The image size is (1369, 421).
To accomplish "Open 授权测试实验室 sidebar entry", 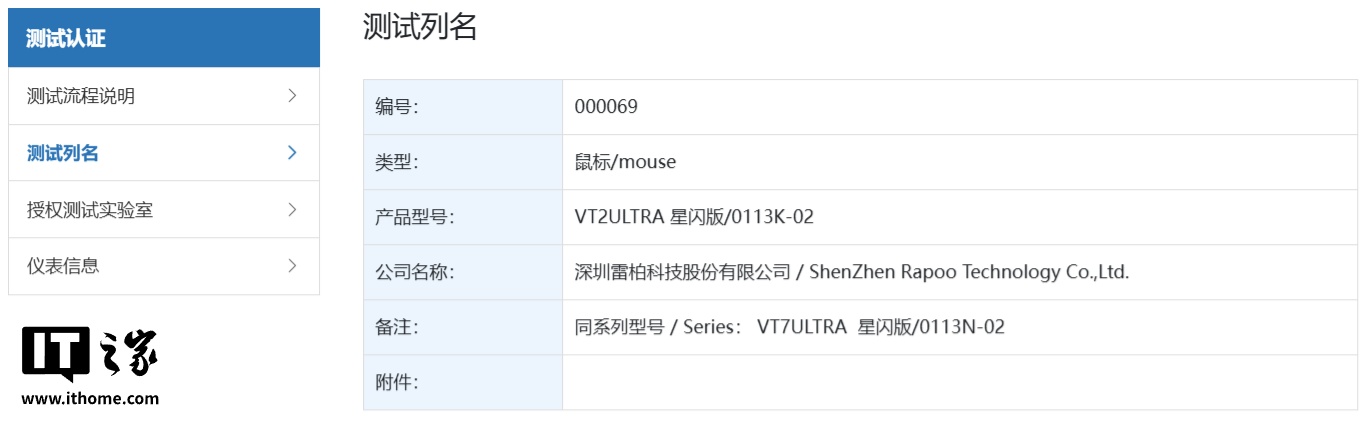I will pos(164,210).
